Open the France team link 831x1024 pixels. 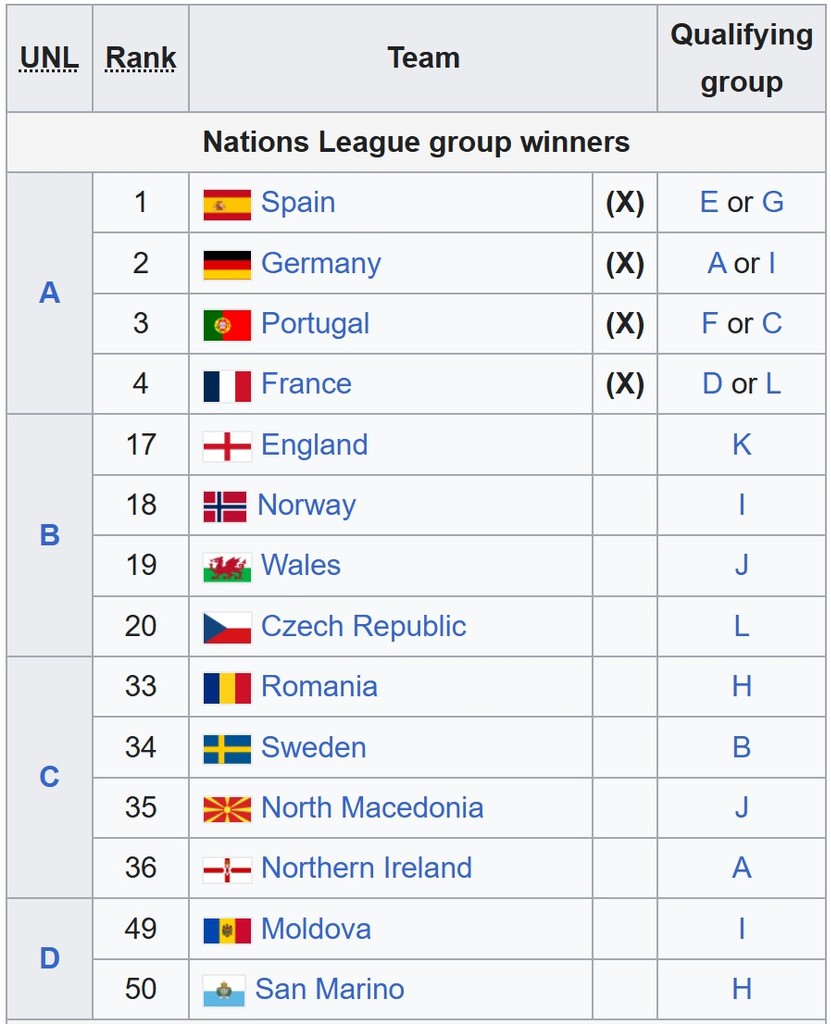306,383
